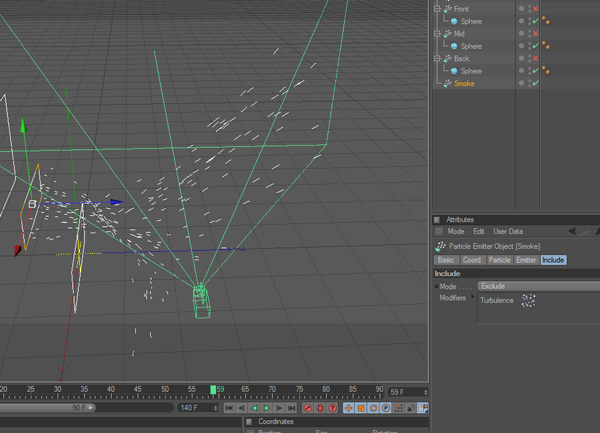Viewport: 600px width, 433px height.
Task: Click the green playhead on timeline ruler
Action: (213, 389)
